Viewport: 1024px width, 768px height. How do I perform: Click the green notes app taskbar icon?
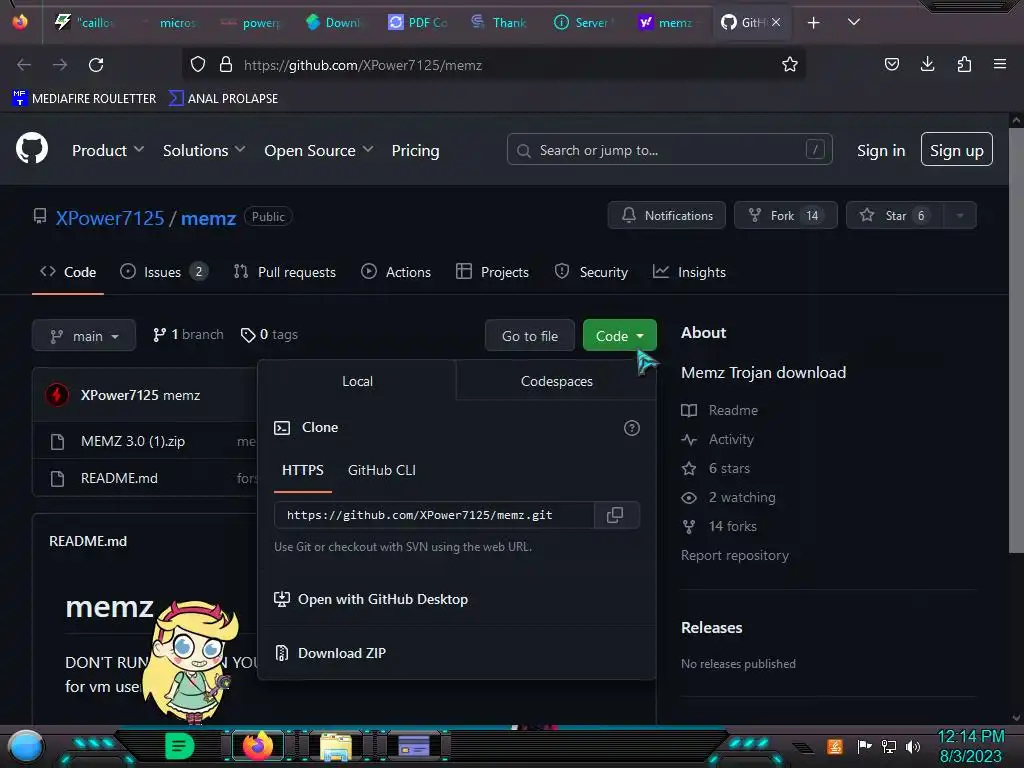point(179,746)
